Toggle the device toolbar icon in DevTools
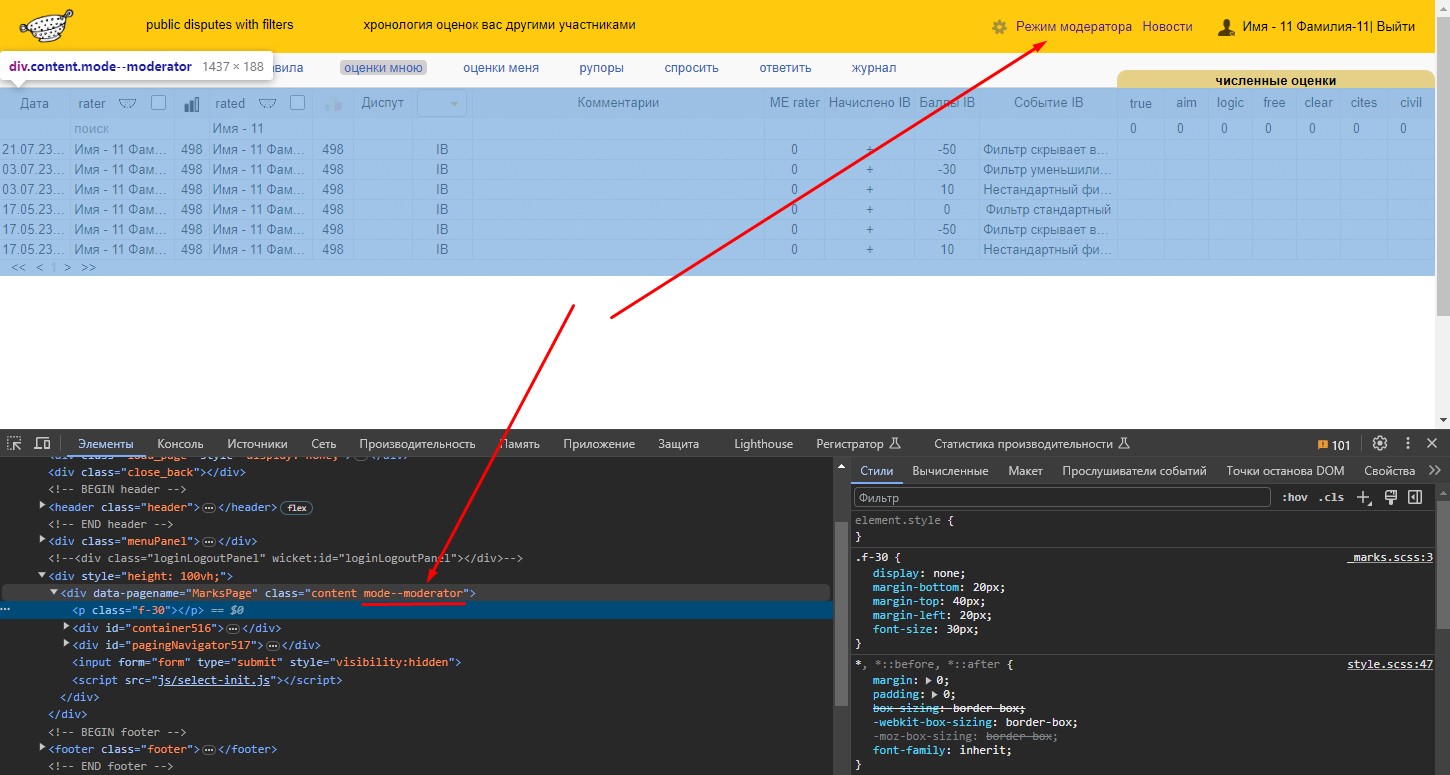The width and height of the screenshot is (1450, 775). point(42,443)
